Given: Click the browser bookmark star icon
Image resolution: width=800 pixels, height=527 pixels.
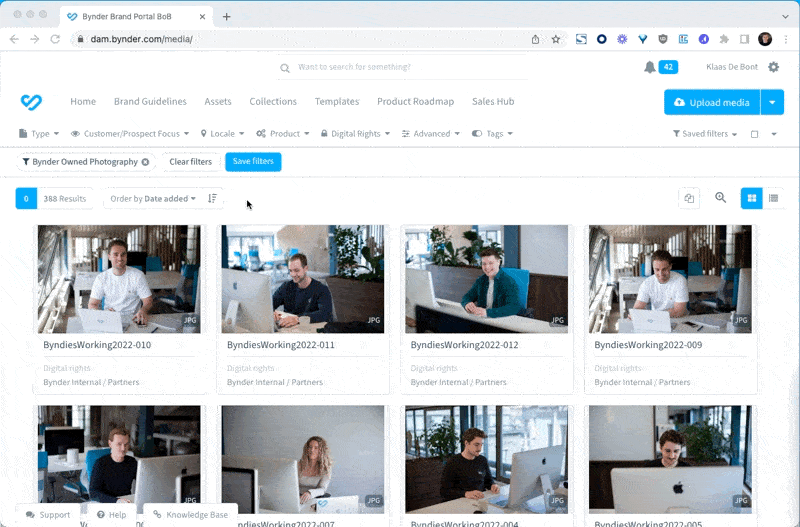Looking at the screenshot, I should point(556,39).
